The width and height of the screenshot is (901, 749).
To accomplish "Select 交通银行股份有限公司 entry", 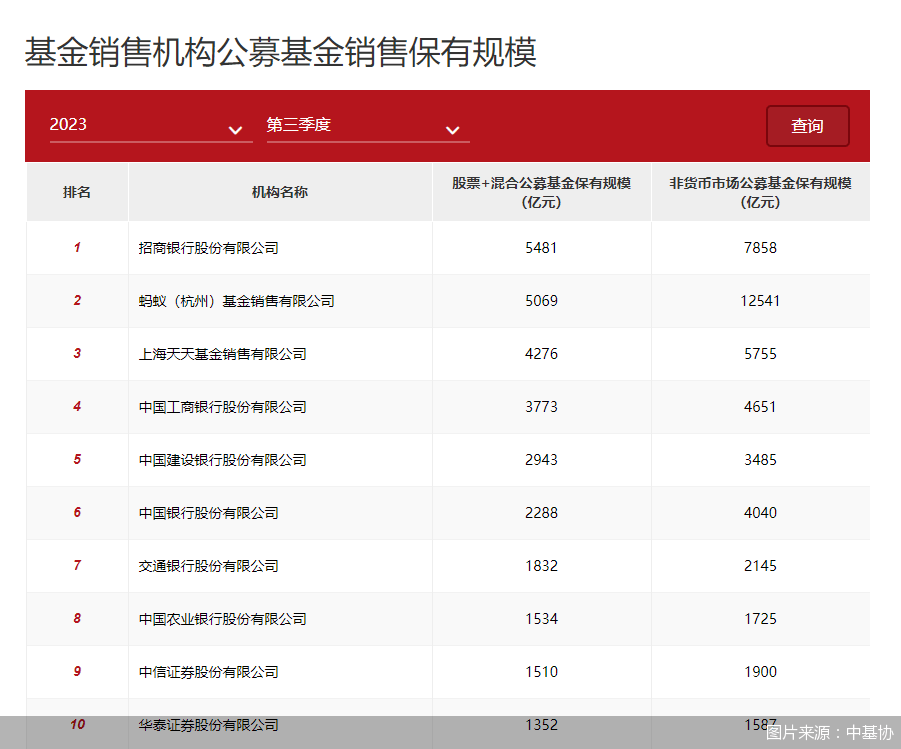I will point(209,566).
